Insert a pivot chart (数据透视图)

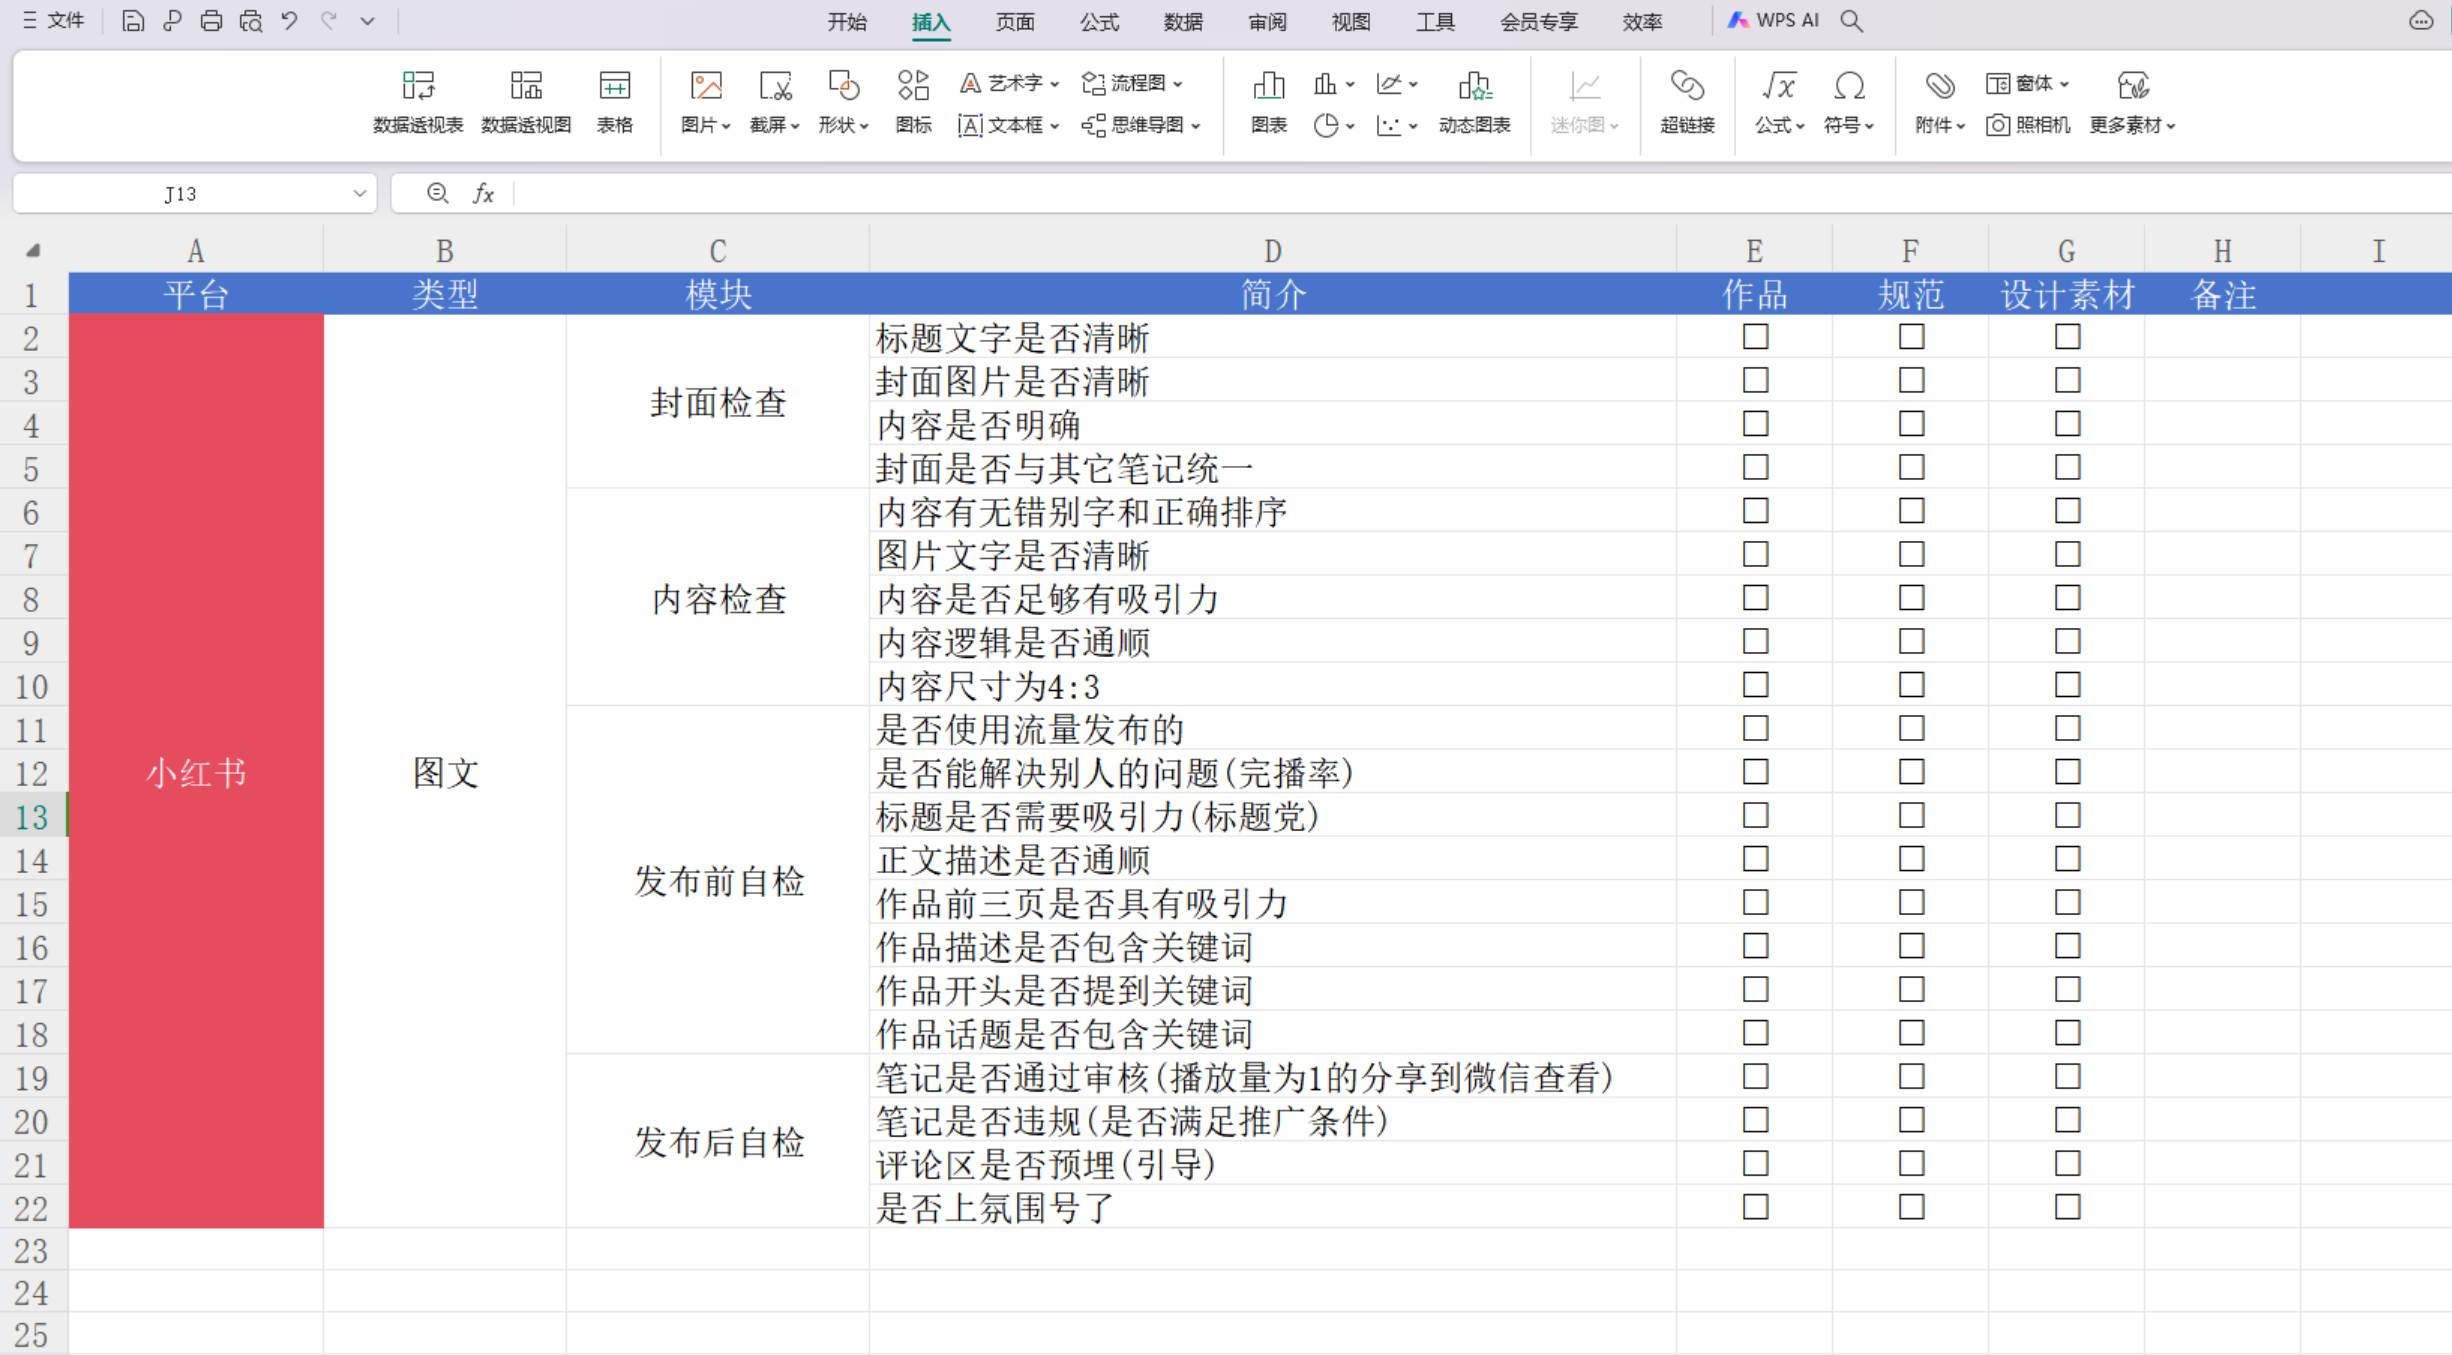(526, 101)
